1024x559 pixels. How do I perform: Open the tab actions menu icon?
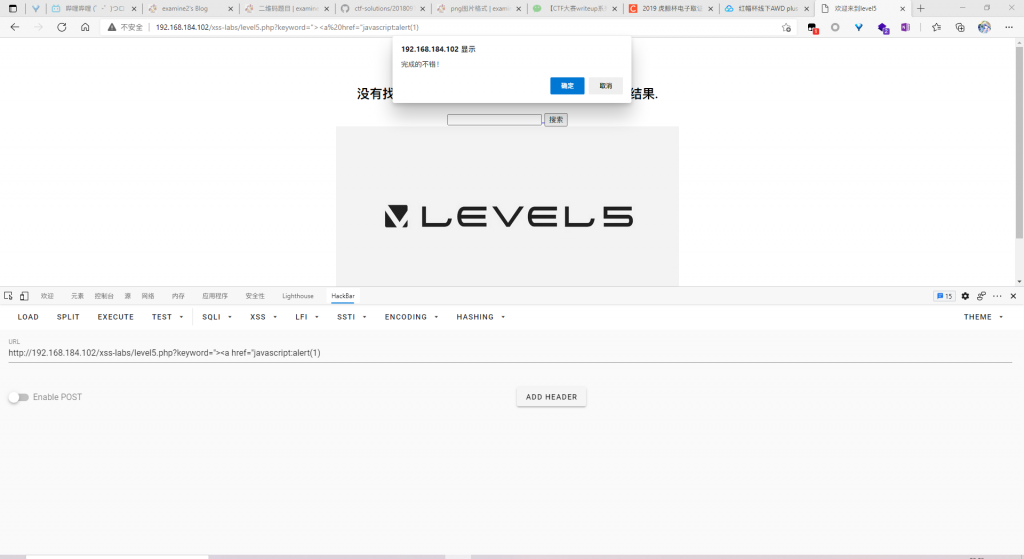coord(12,8)
